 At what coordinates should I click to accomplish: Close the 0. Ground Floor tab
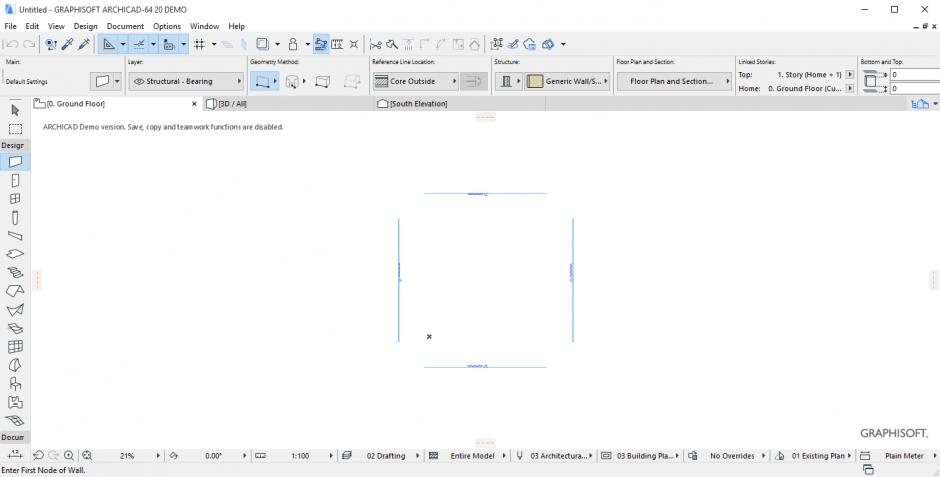(x=194, y=104)
